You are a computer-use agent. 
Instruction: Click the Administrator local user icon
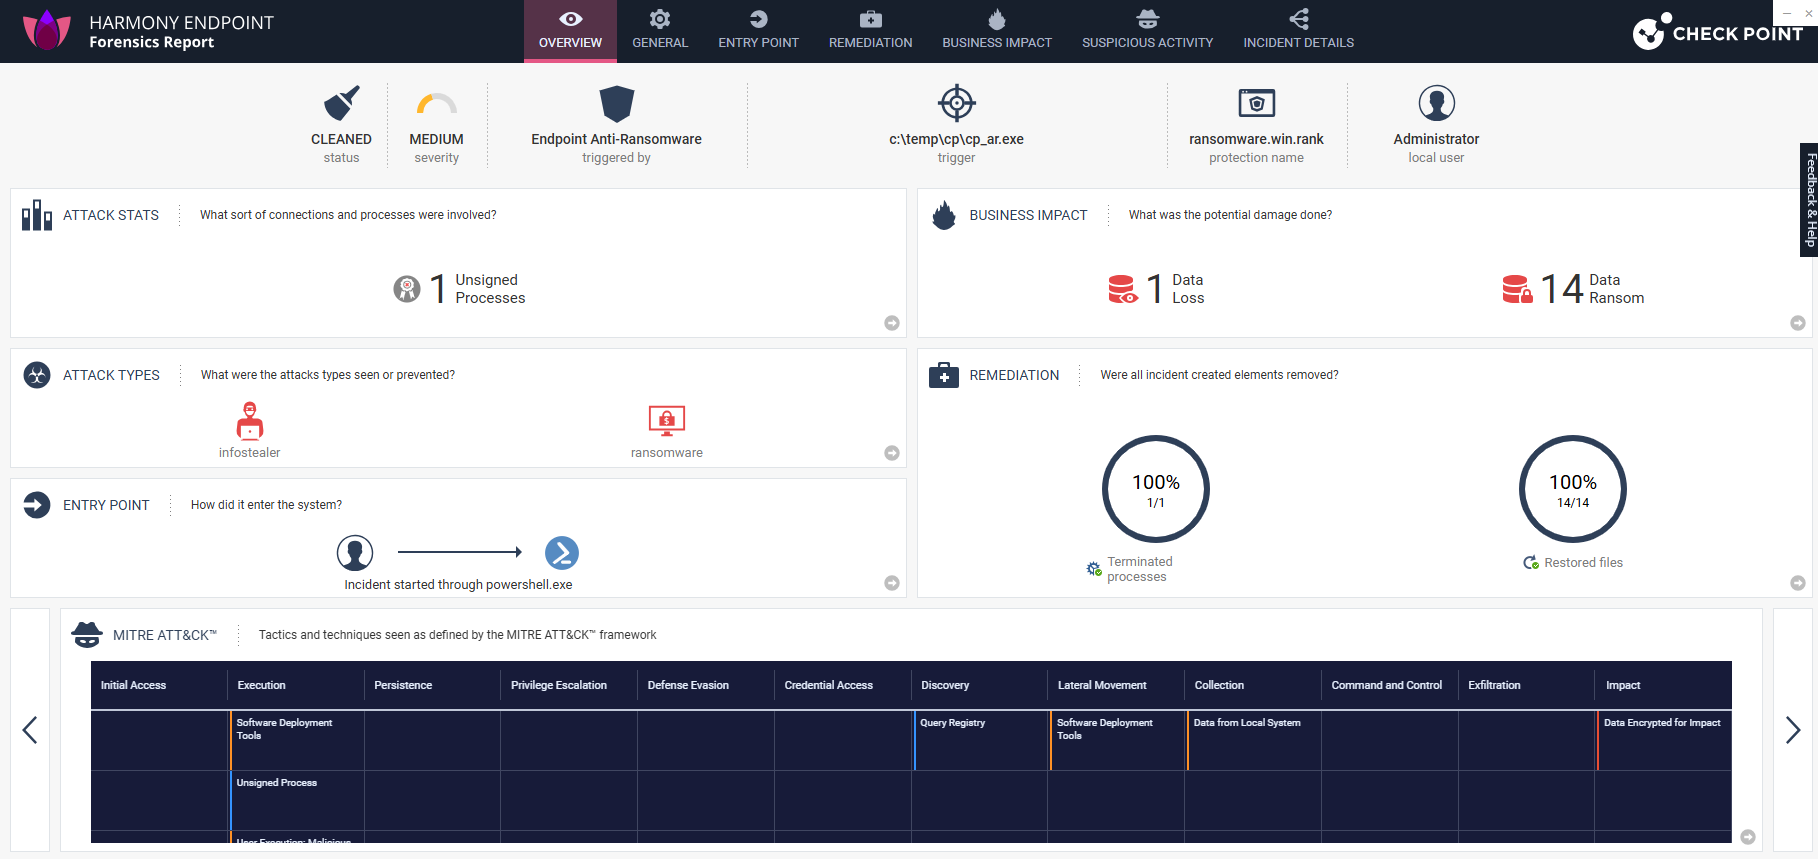[1436, 103]
